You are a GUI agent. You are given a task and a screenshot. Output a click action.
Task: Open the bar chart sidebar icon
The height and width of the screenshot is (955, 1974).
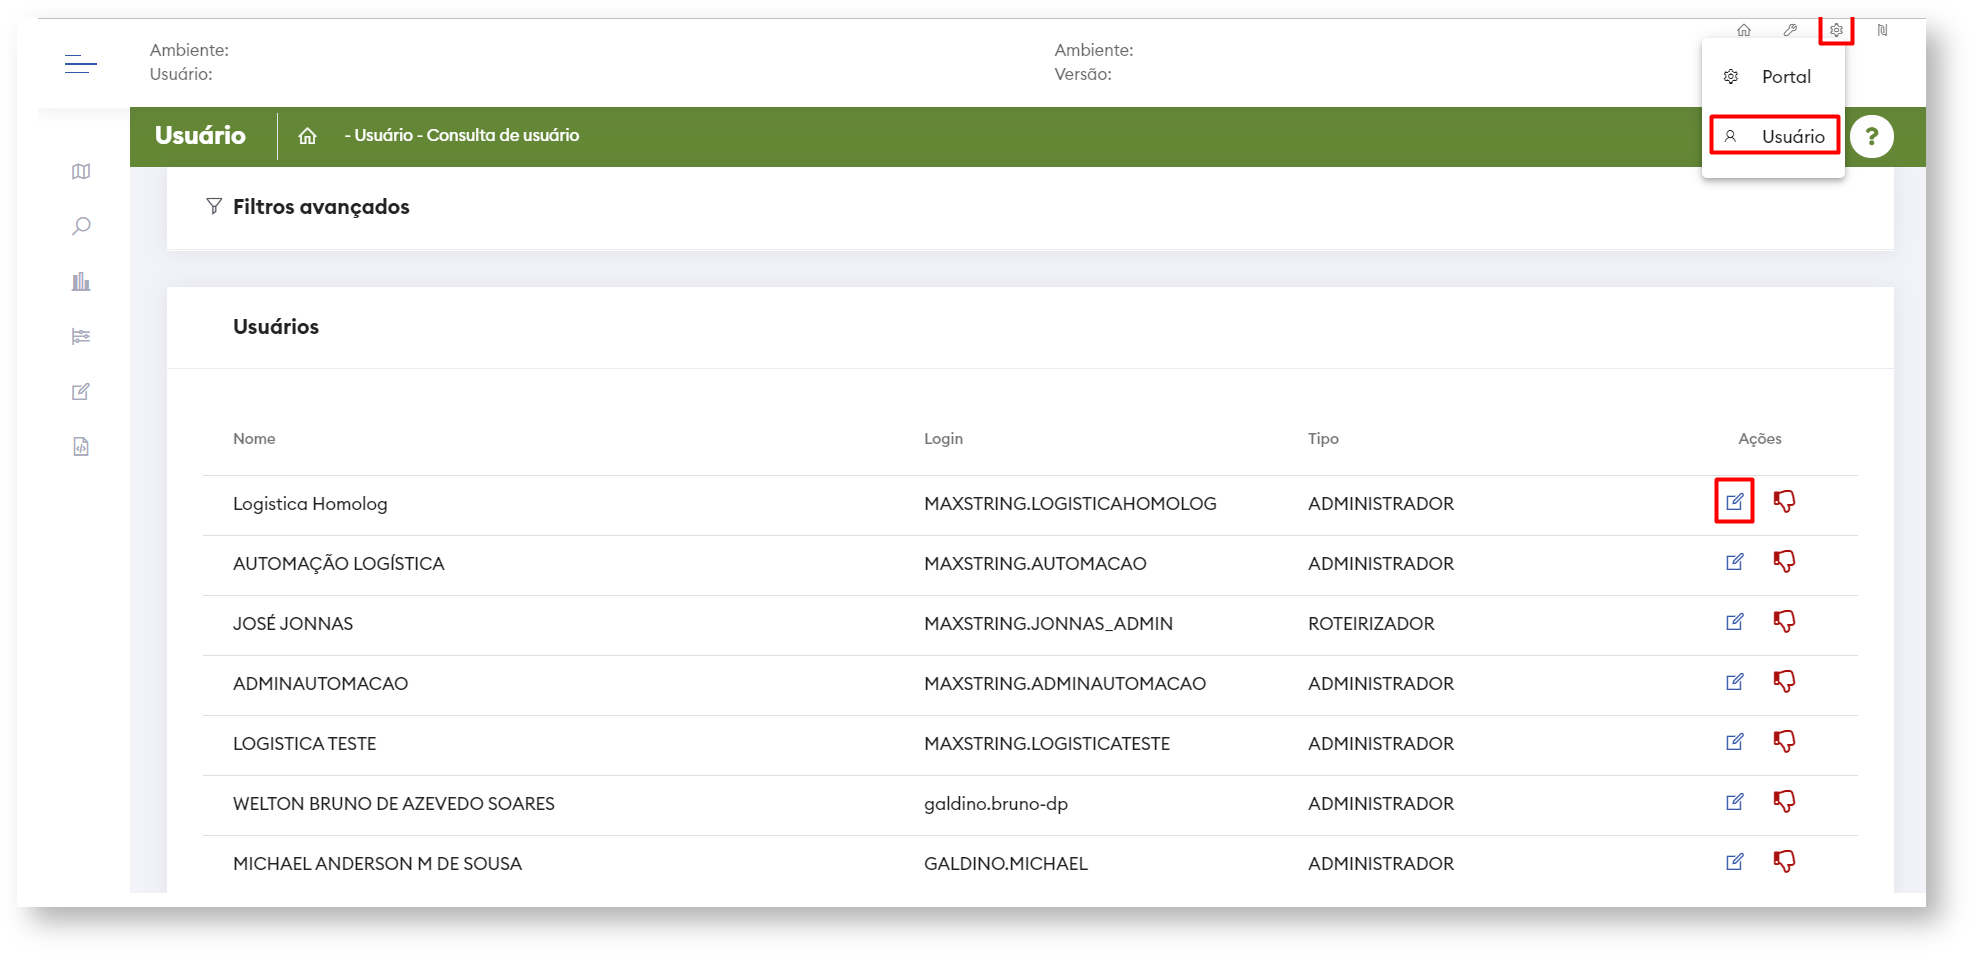81,282
